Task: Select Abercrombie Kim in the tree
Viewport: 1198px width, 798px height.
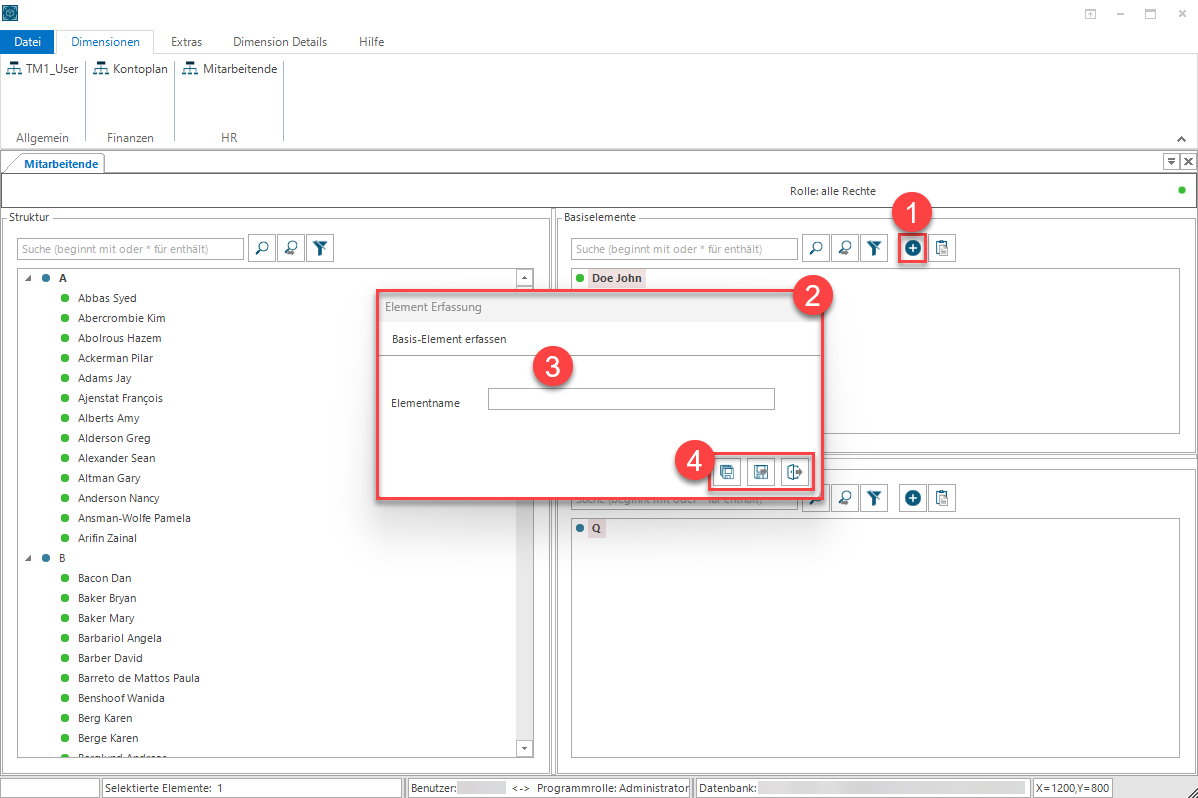Action: tap(121, 318)
